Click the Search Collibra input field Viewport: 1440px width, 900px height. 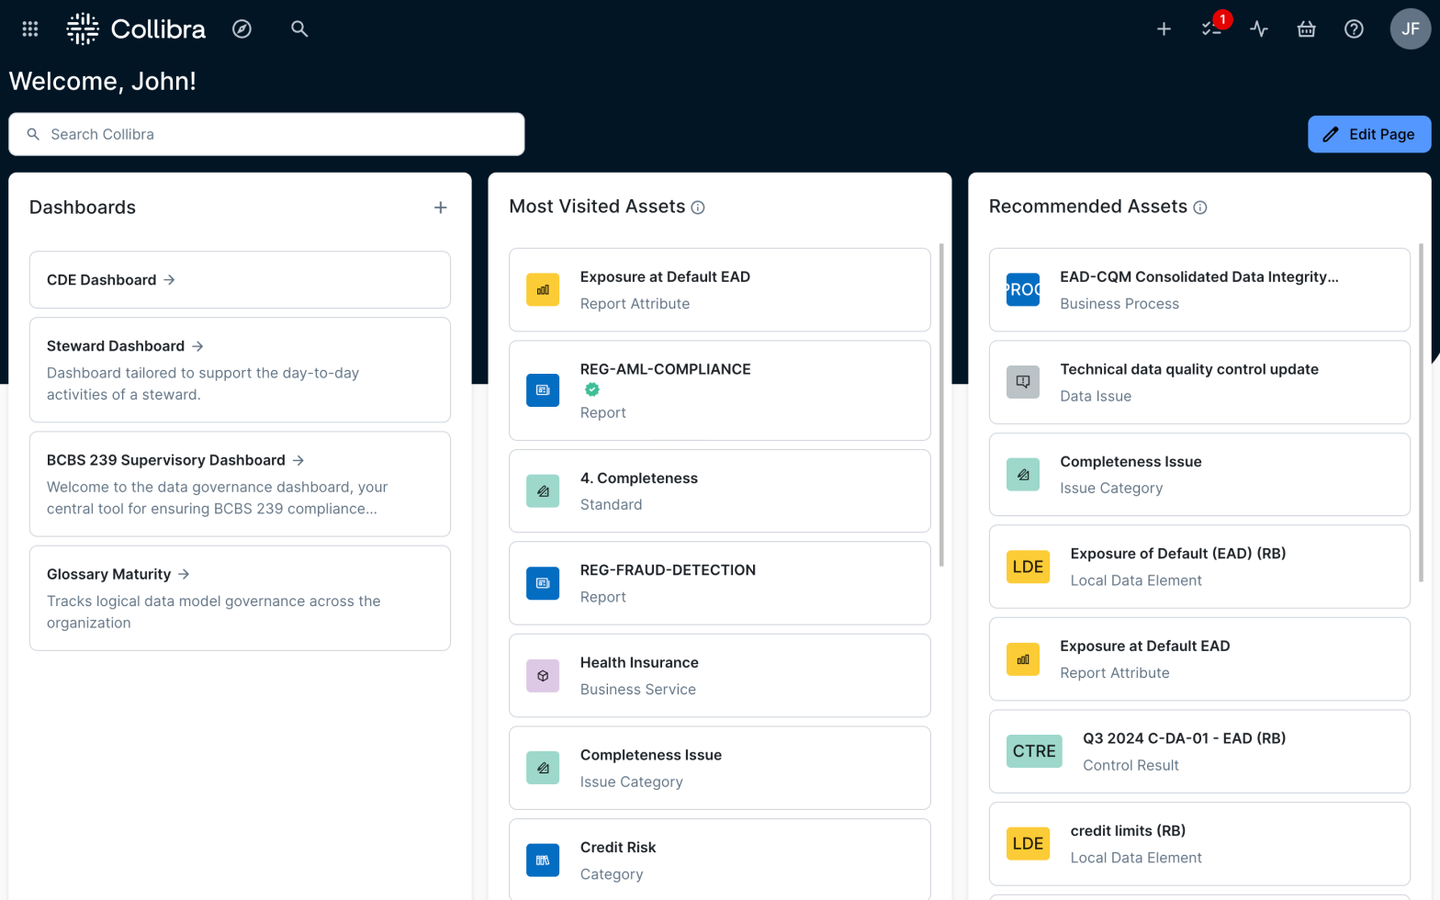coord(266,134)
